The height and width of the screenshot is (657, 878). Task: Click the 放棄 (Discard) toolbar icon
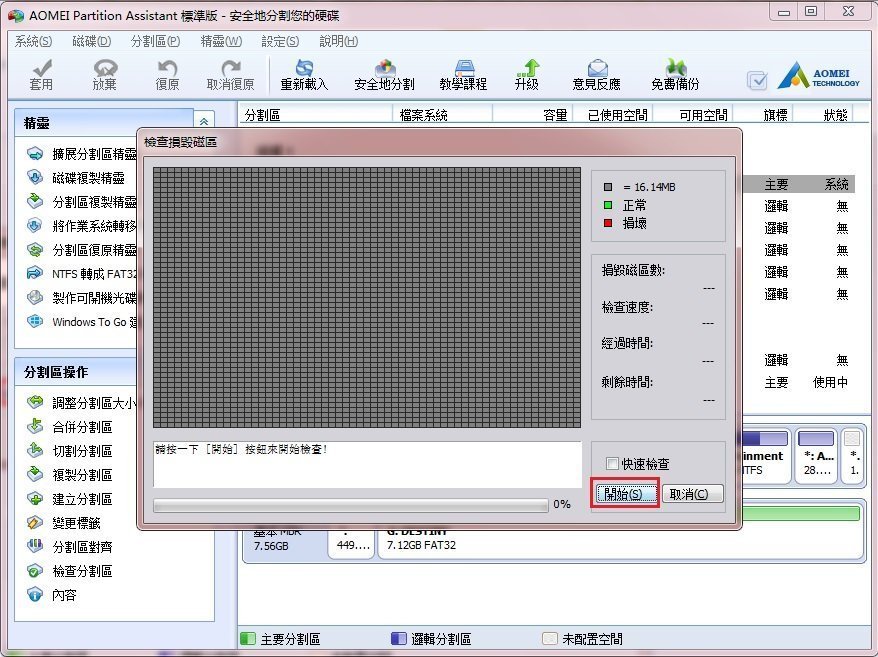pyautogui.click(x=105, y=74)
